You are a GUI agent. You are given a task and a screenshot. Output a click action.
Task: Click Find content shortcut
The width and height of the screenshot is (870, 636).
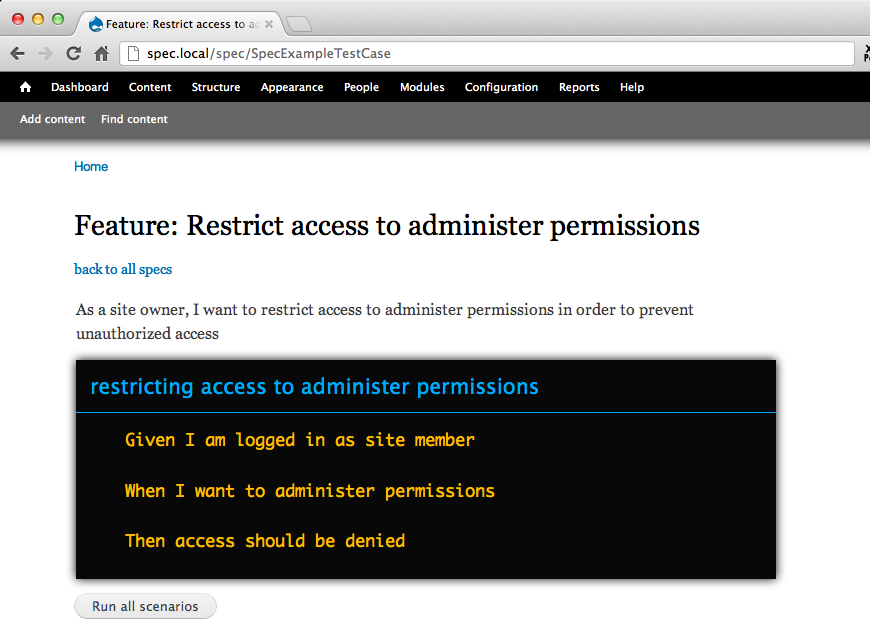pos(134,120)
